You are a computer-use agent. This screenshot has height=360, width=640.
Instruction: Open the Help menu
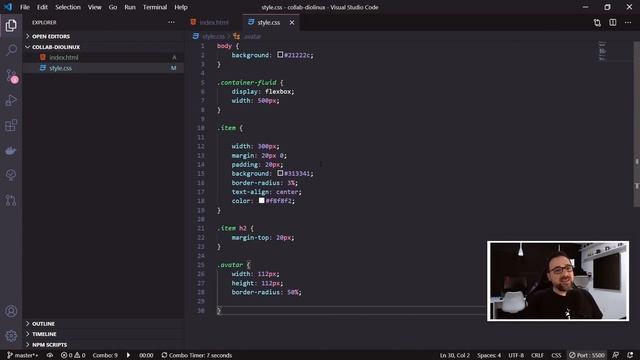[181, 7]
